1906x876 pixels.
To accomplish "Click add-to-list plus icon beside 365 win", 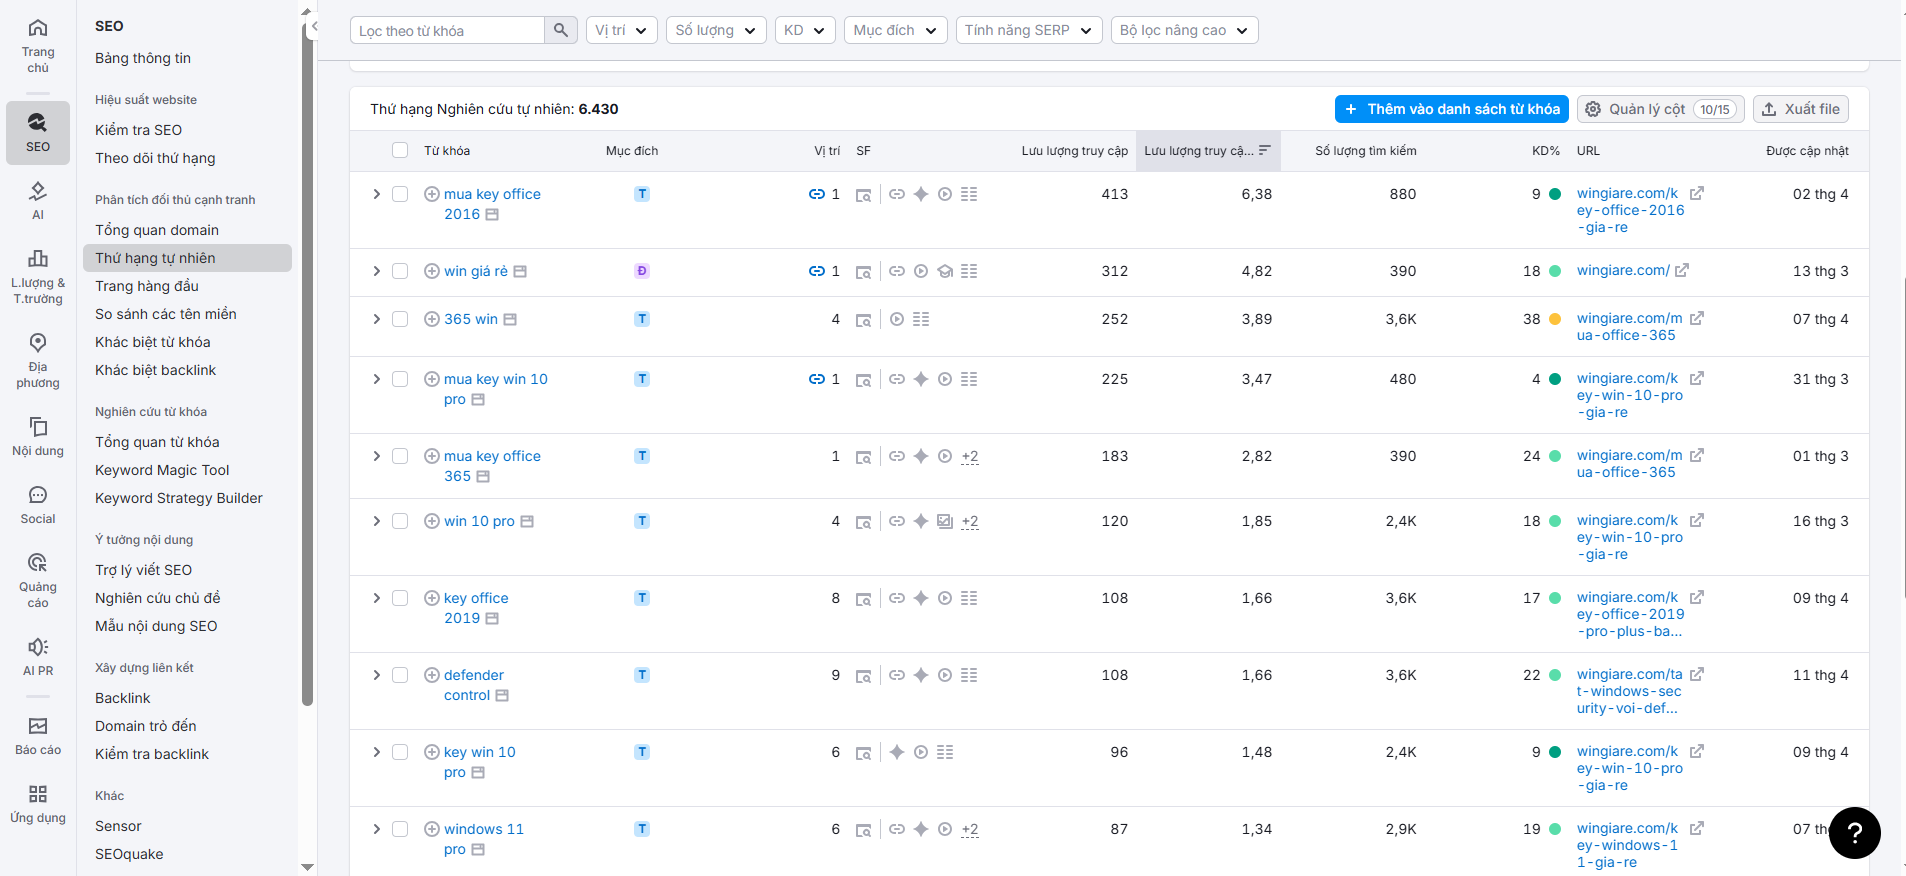I will [x=432, y=319].
